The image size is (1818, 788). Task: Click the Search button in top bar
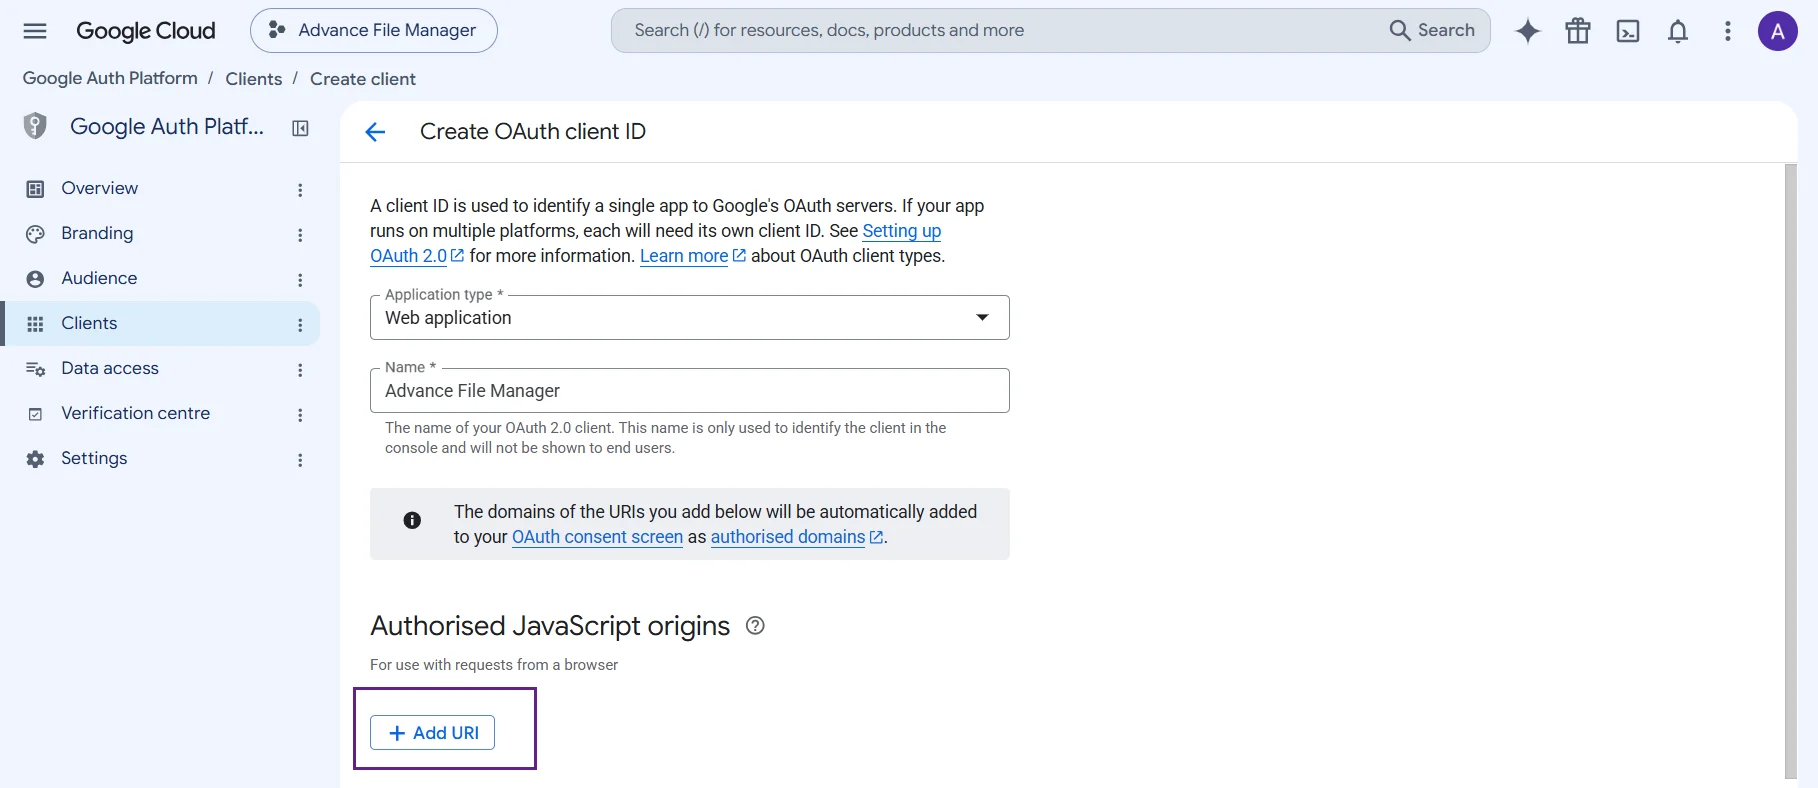point(1432,31)
